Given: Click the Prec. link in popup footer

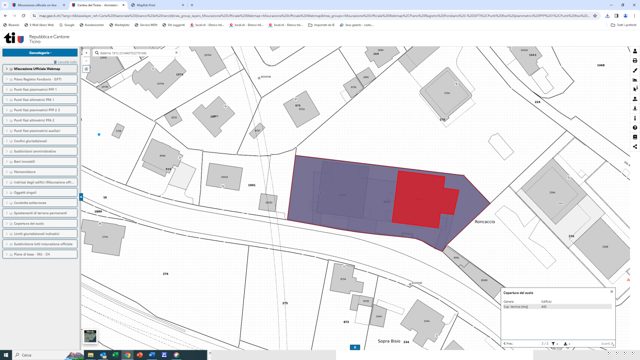Looking at the screenshot, I should click(x=508, y=344).
